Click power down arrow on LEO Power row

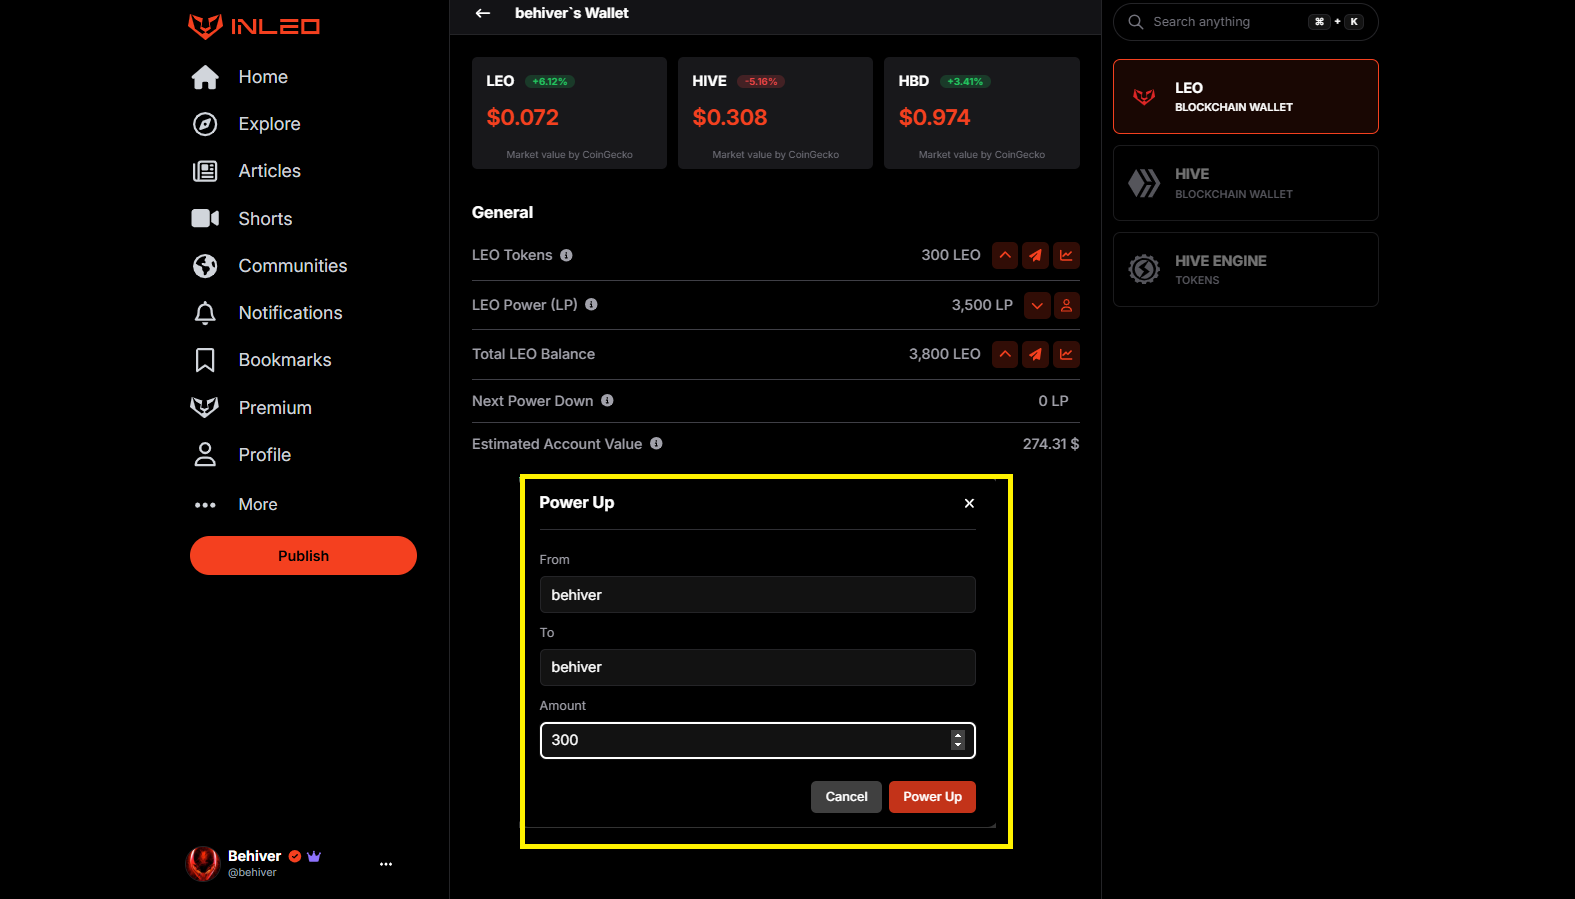pos(1037,306)
